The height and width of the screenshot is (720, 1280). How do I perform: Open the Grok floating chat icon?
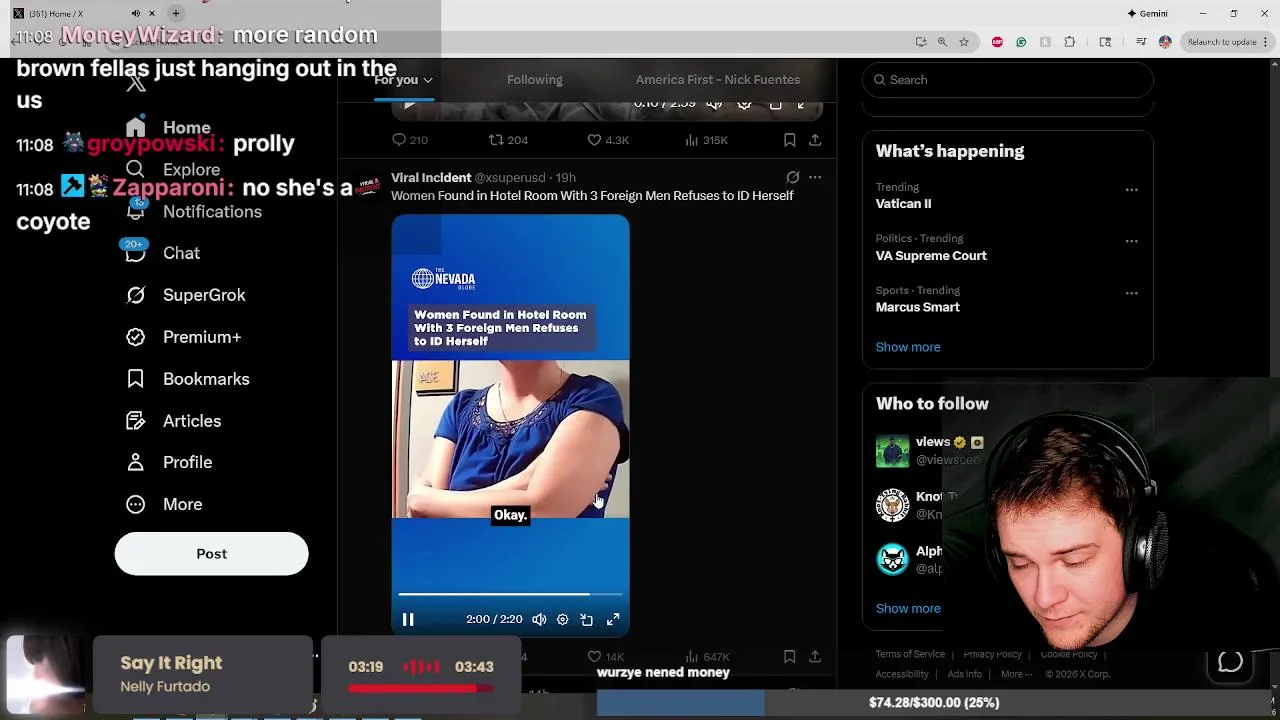pos(1230,662)
